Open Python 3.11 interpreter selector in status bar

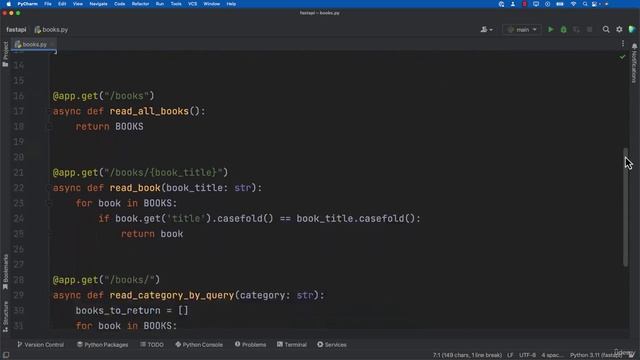pos(596,355)
